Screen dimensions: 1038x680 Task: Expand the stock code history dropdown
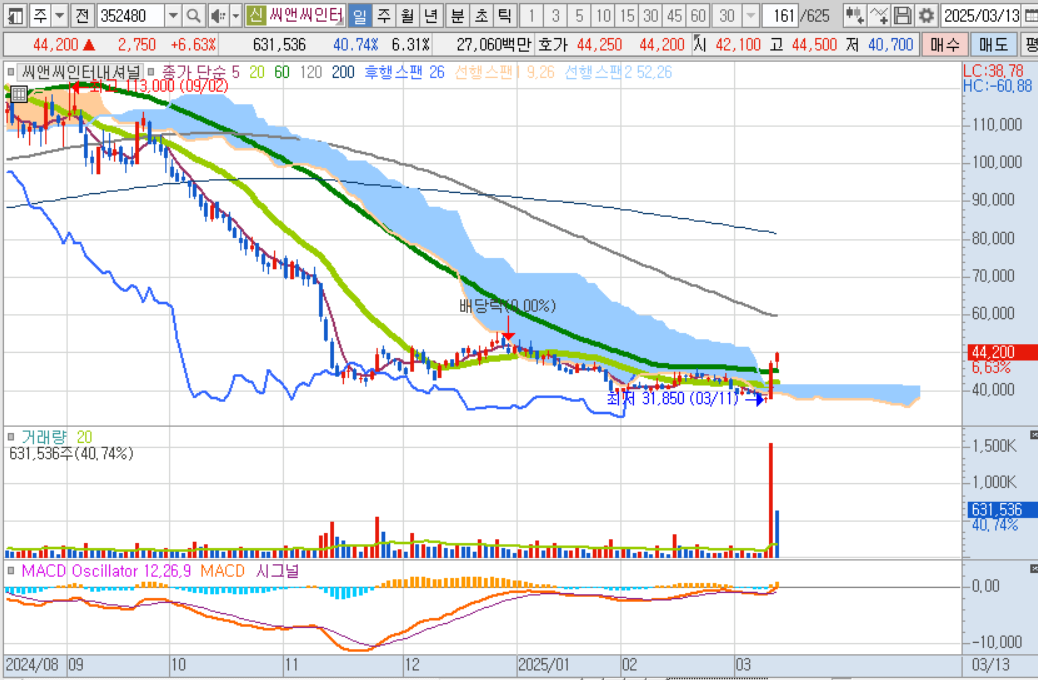tap(173, 15)
